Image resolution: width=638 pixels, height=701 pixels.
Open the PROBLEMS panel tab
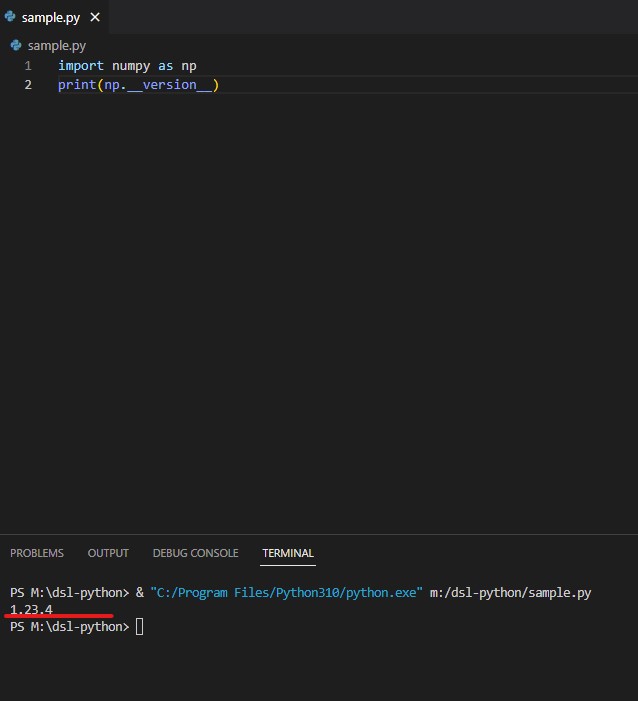[x=37, y=553]
